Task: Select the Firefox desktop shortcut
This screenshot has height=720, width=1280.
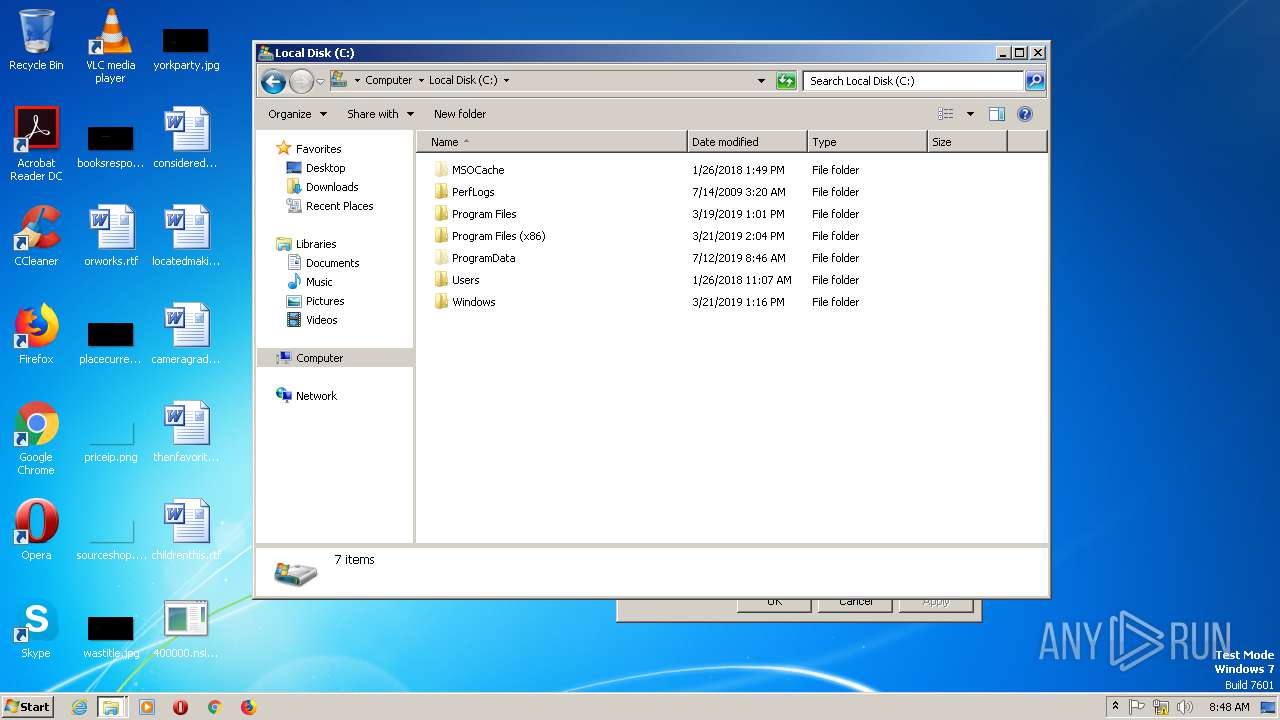Action: click(36, 334)
